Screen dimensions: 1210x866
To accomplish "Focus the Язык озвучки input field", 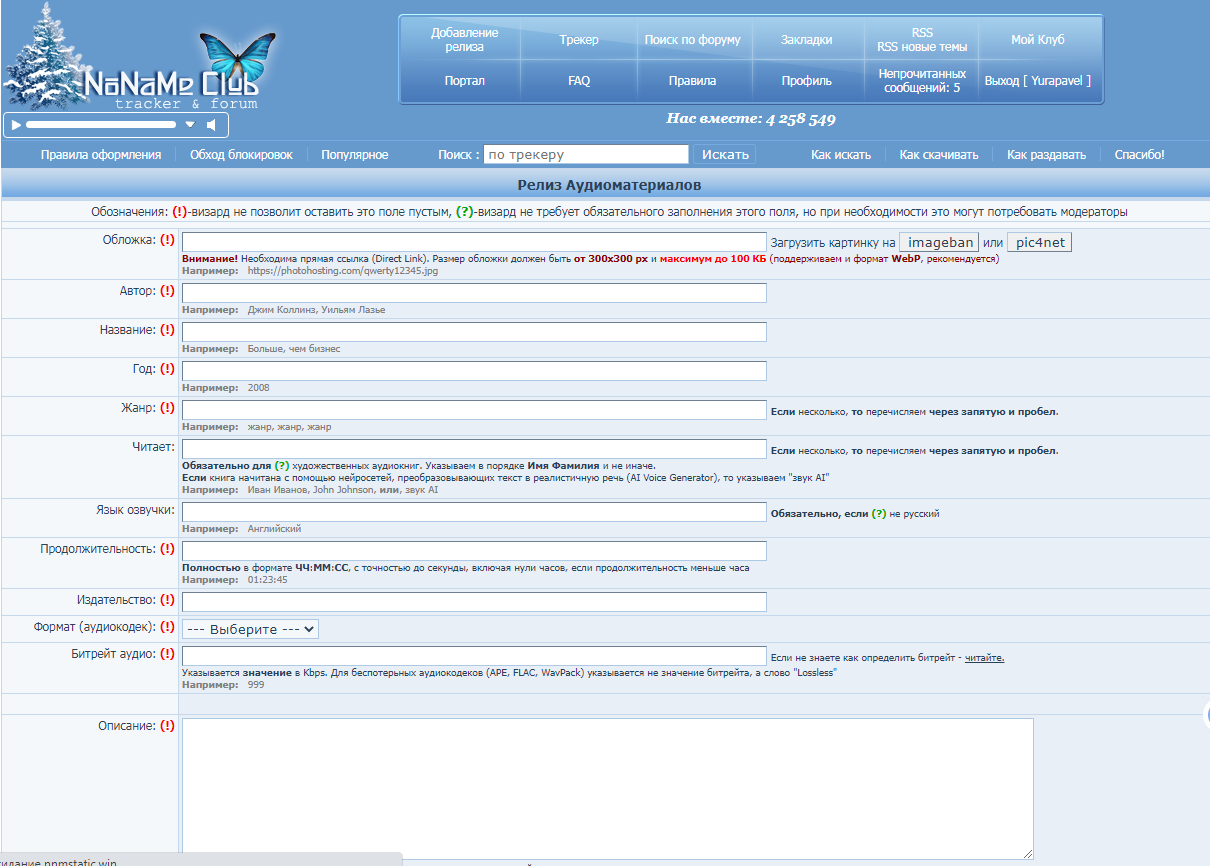I will pos(474,512).
